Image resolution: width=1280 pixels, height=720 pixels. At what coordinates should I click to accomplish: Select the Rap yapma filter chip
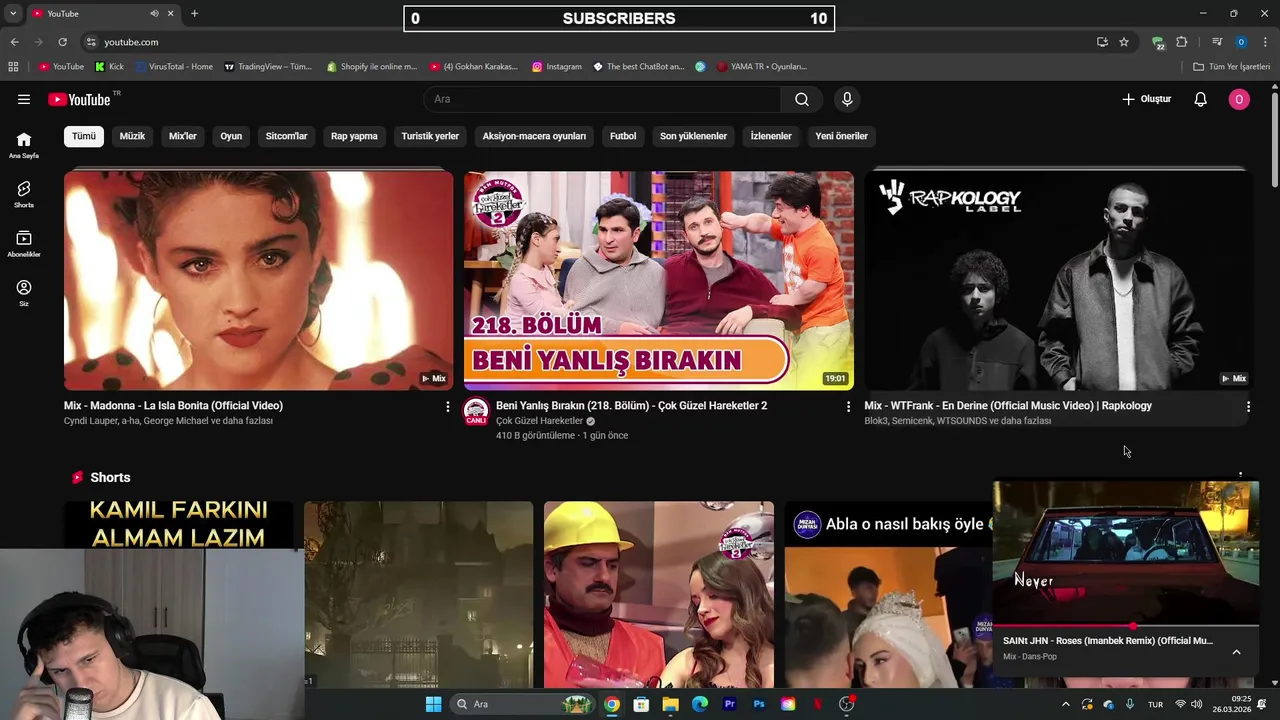pos(354,136)
